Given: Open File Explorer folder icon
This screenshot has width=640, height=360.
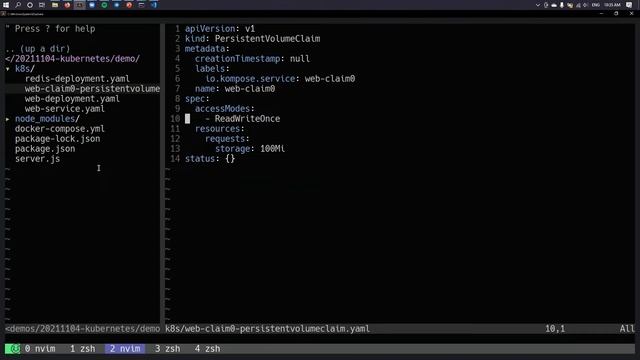Looking at the screenshot, I should point(55,5).
